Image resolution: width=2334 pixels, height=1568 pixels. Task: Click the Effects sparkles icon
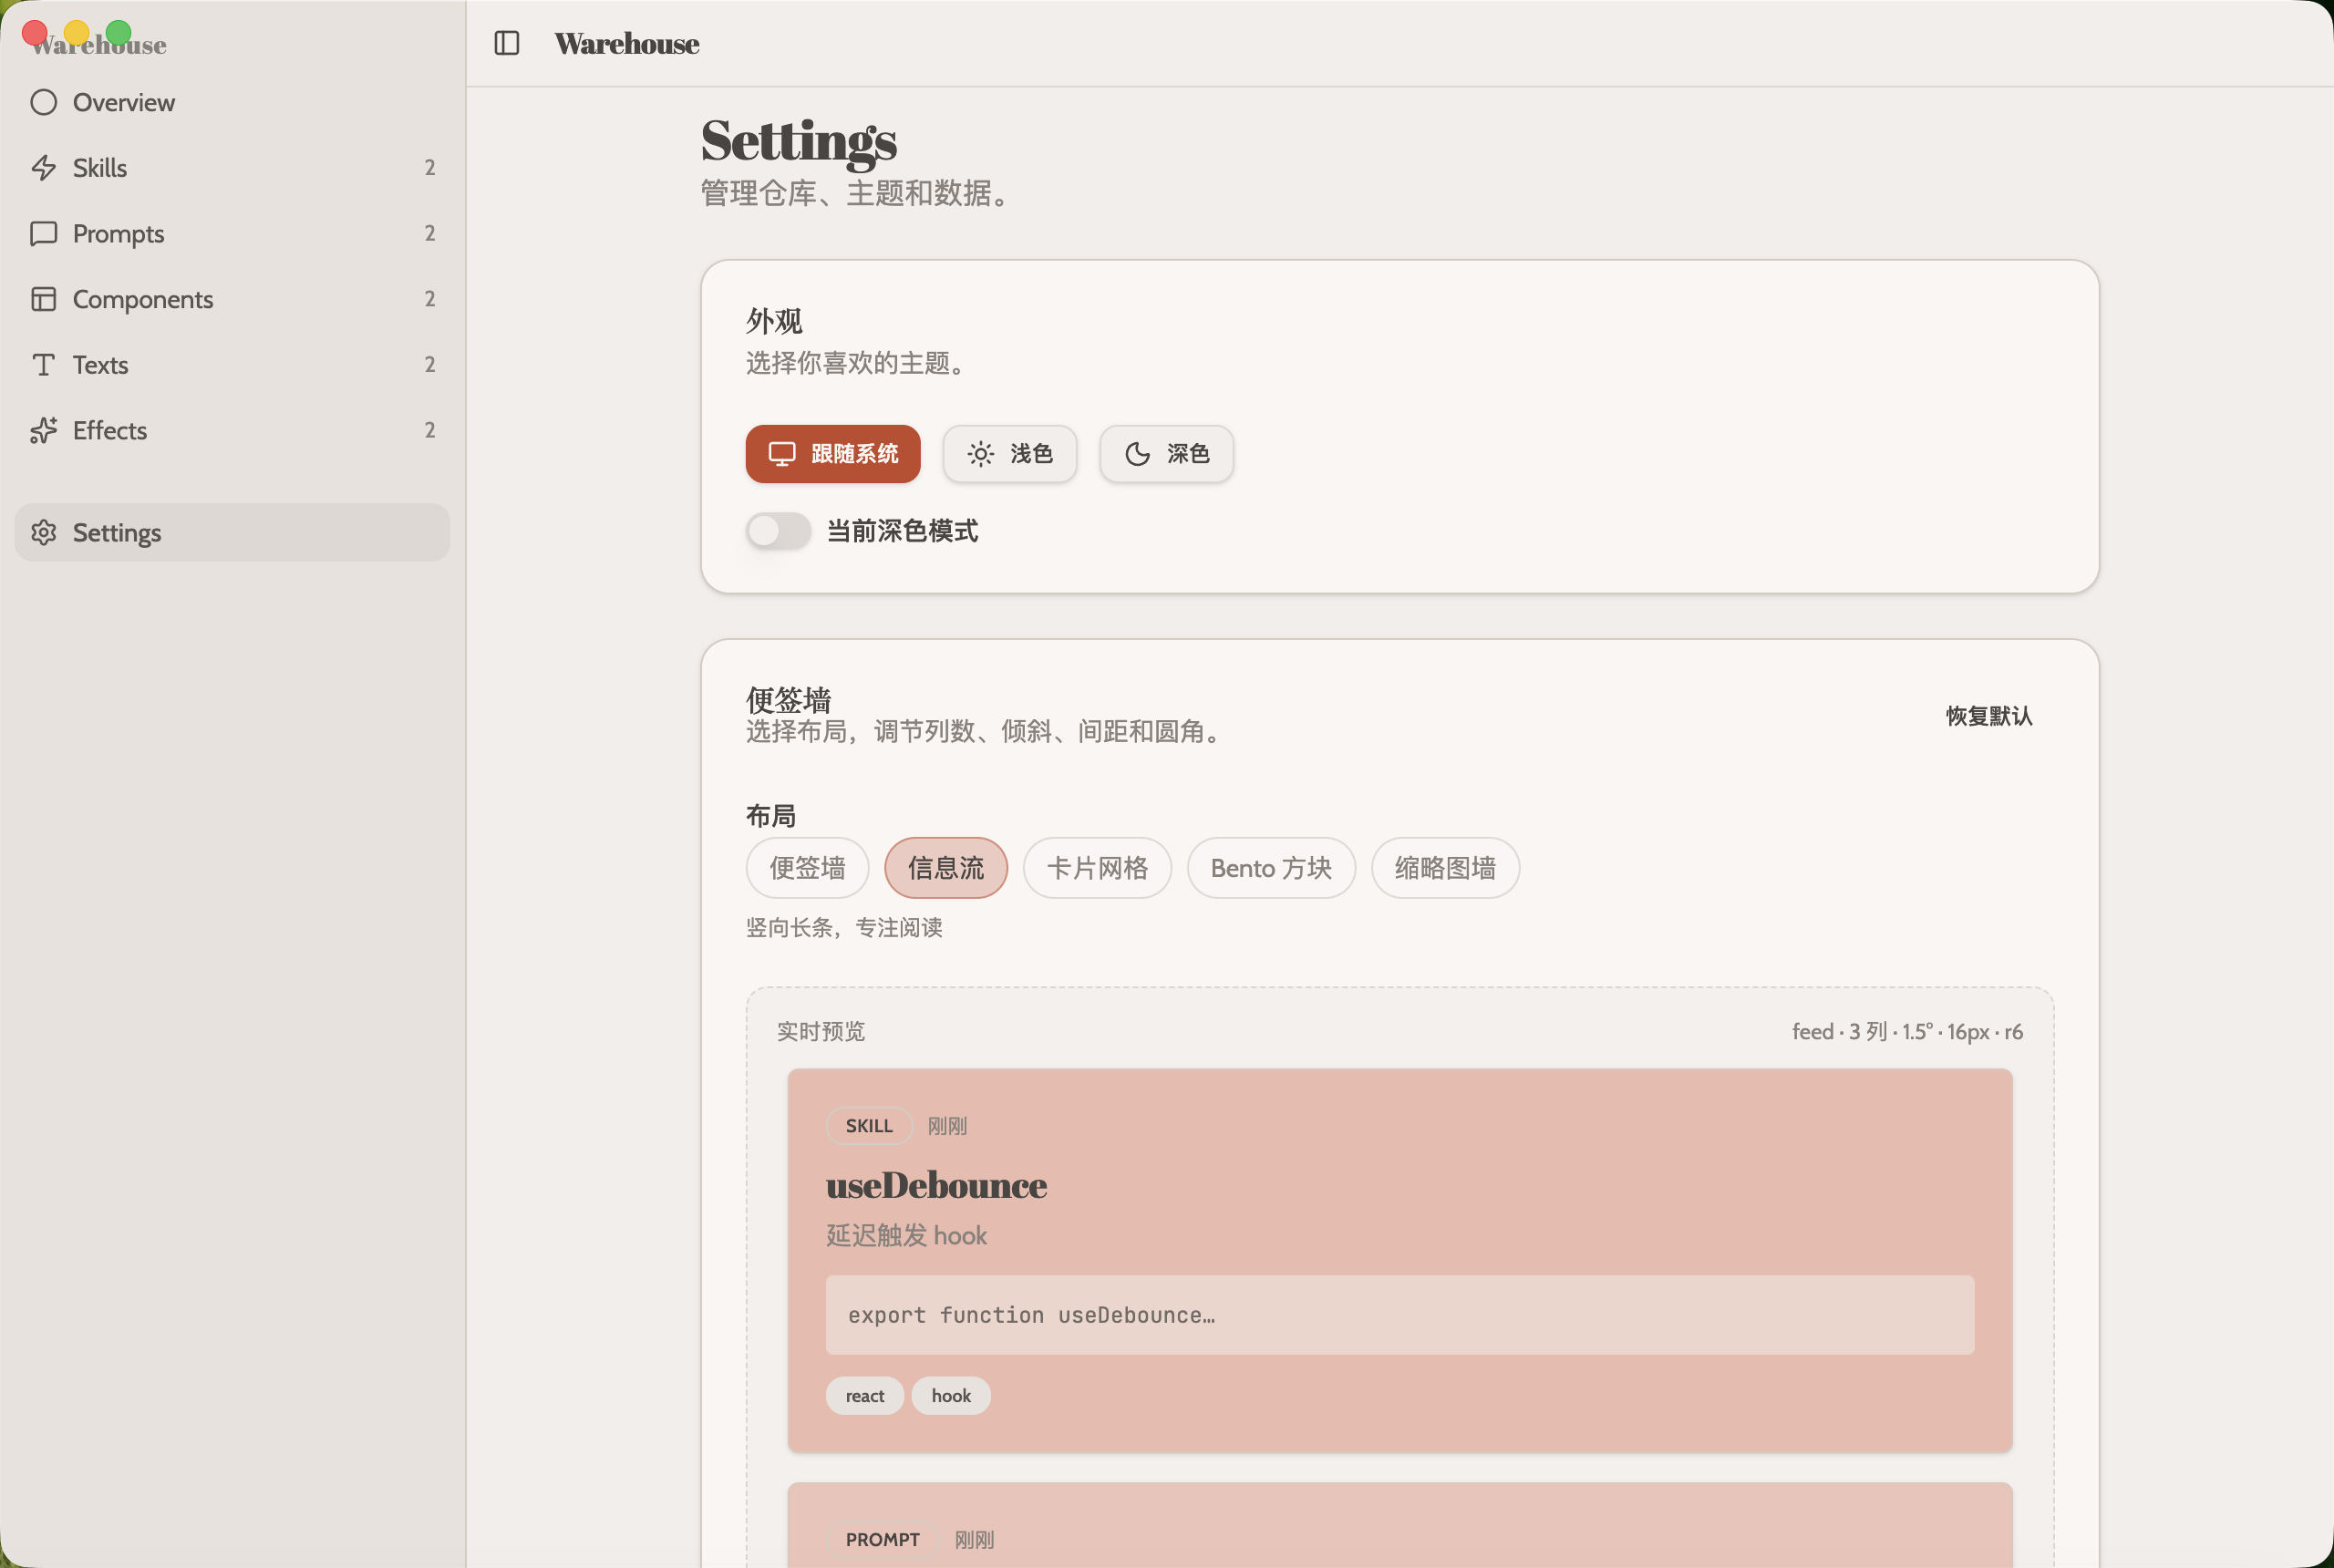pos(43,430)
